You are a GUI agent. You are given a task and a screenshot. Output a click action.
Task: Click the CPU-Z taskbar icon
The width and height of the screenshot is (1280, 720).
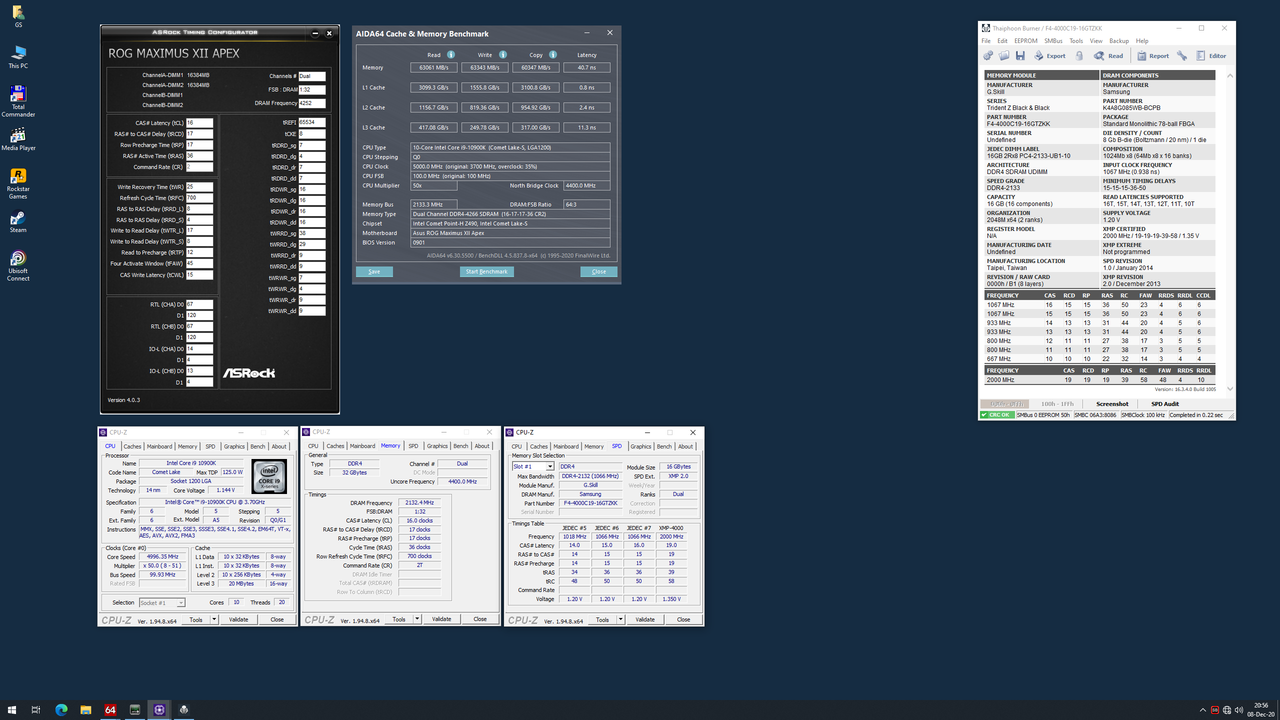pos(159,710)
